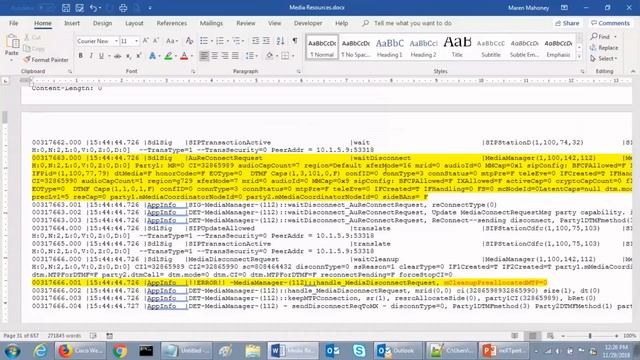Open the Paragraph dialog launcher
The width and height of the screenshot is (640, 360).
click(298, 71)
